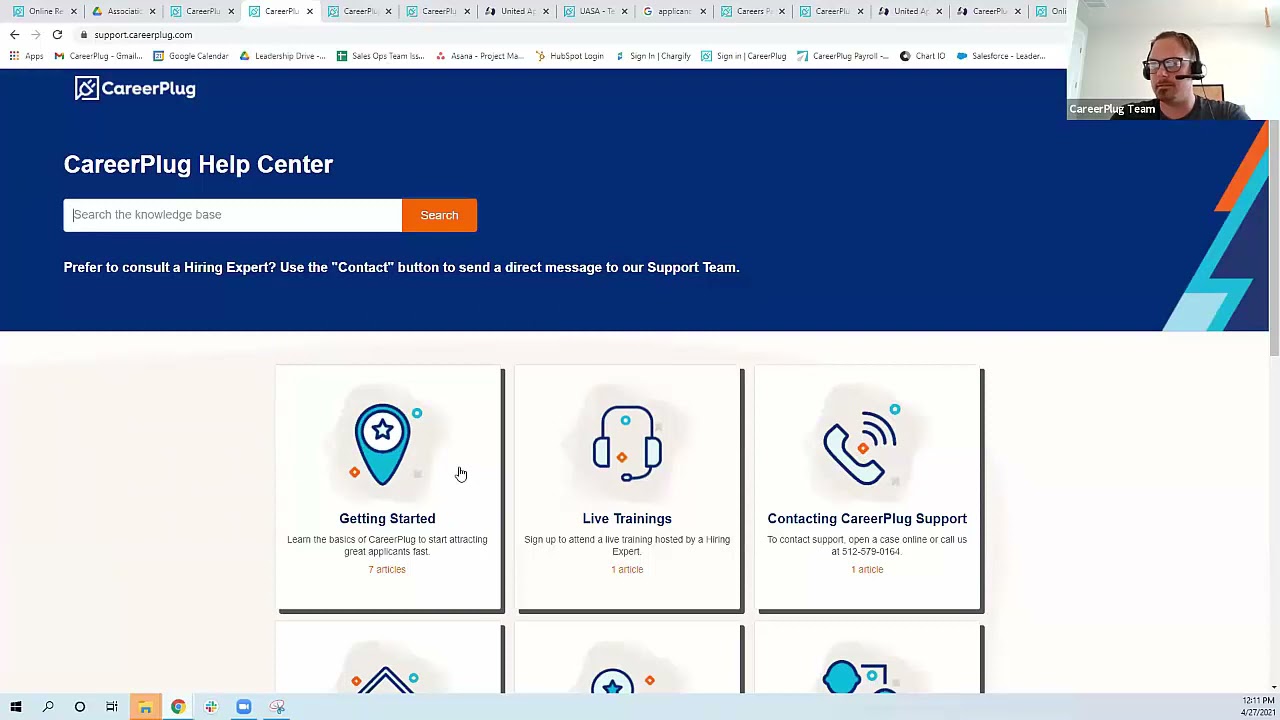
Task: Open the Leadership Drive bookmark
Action: pyautogui.click(x=282, y=56)
